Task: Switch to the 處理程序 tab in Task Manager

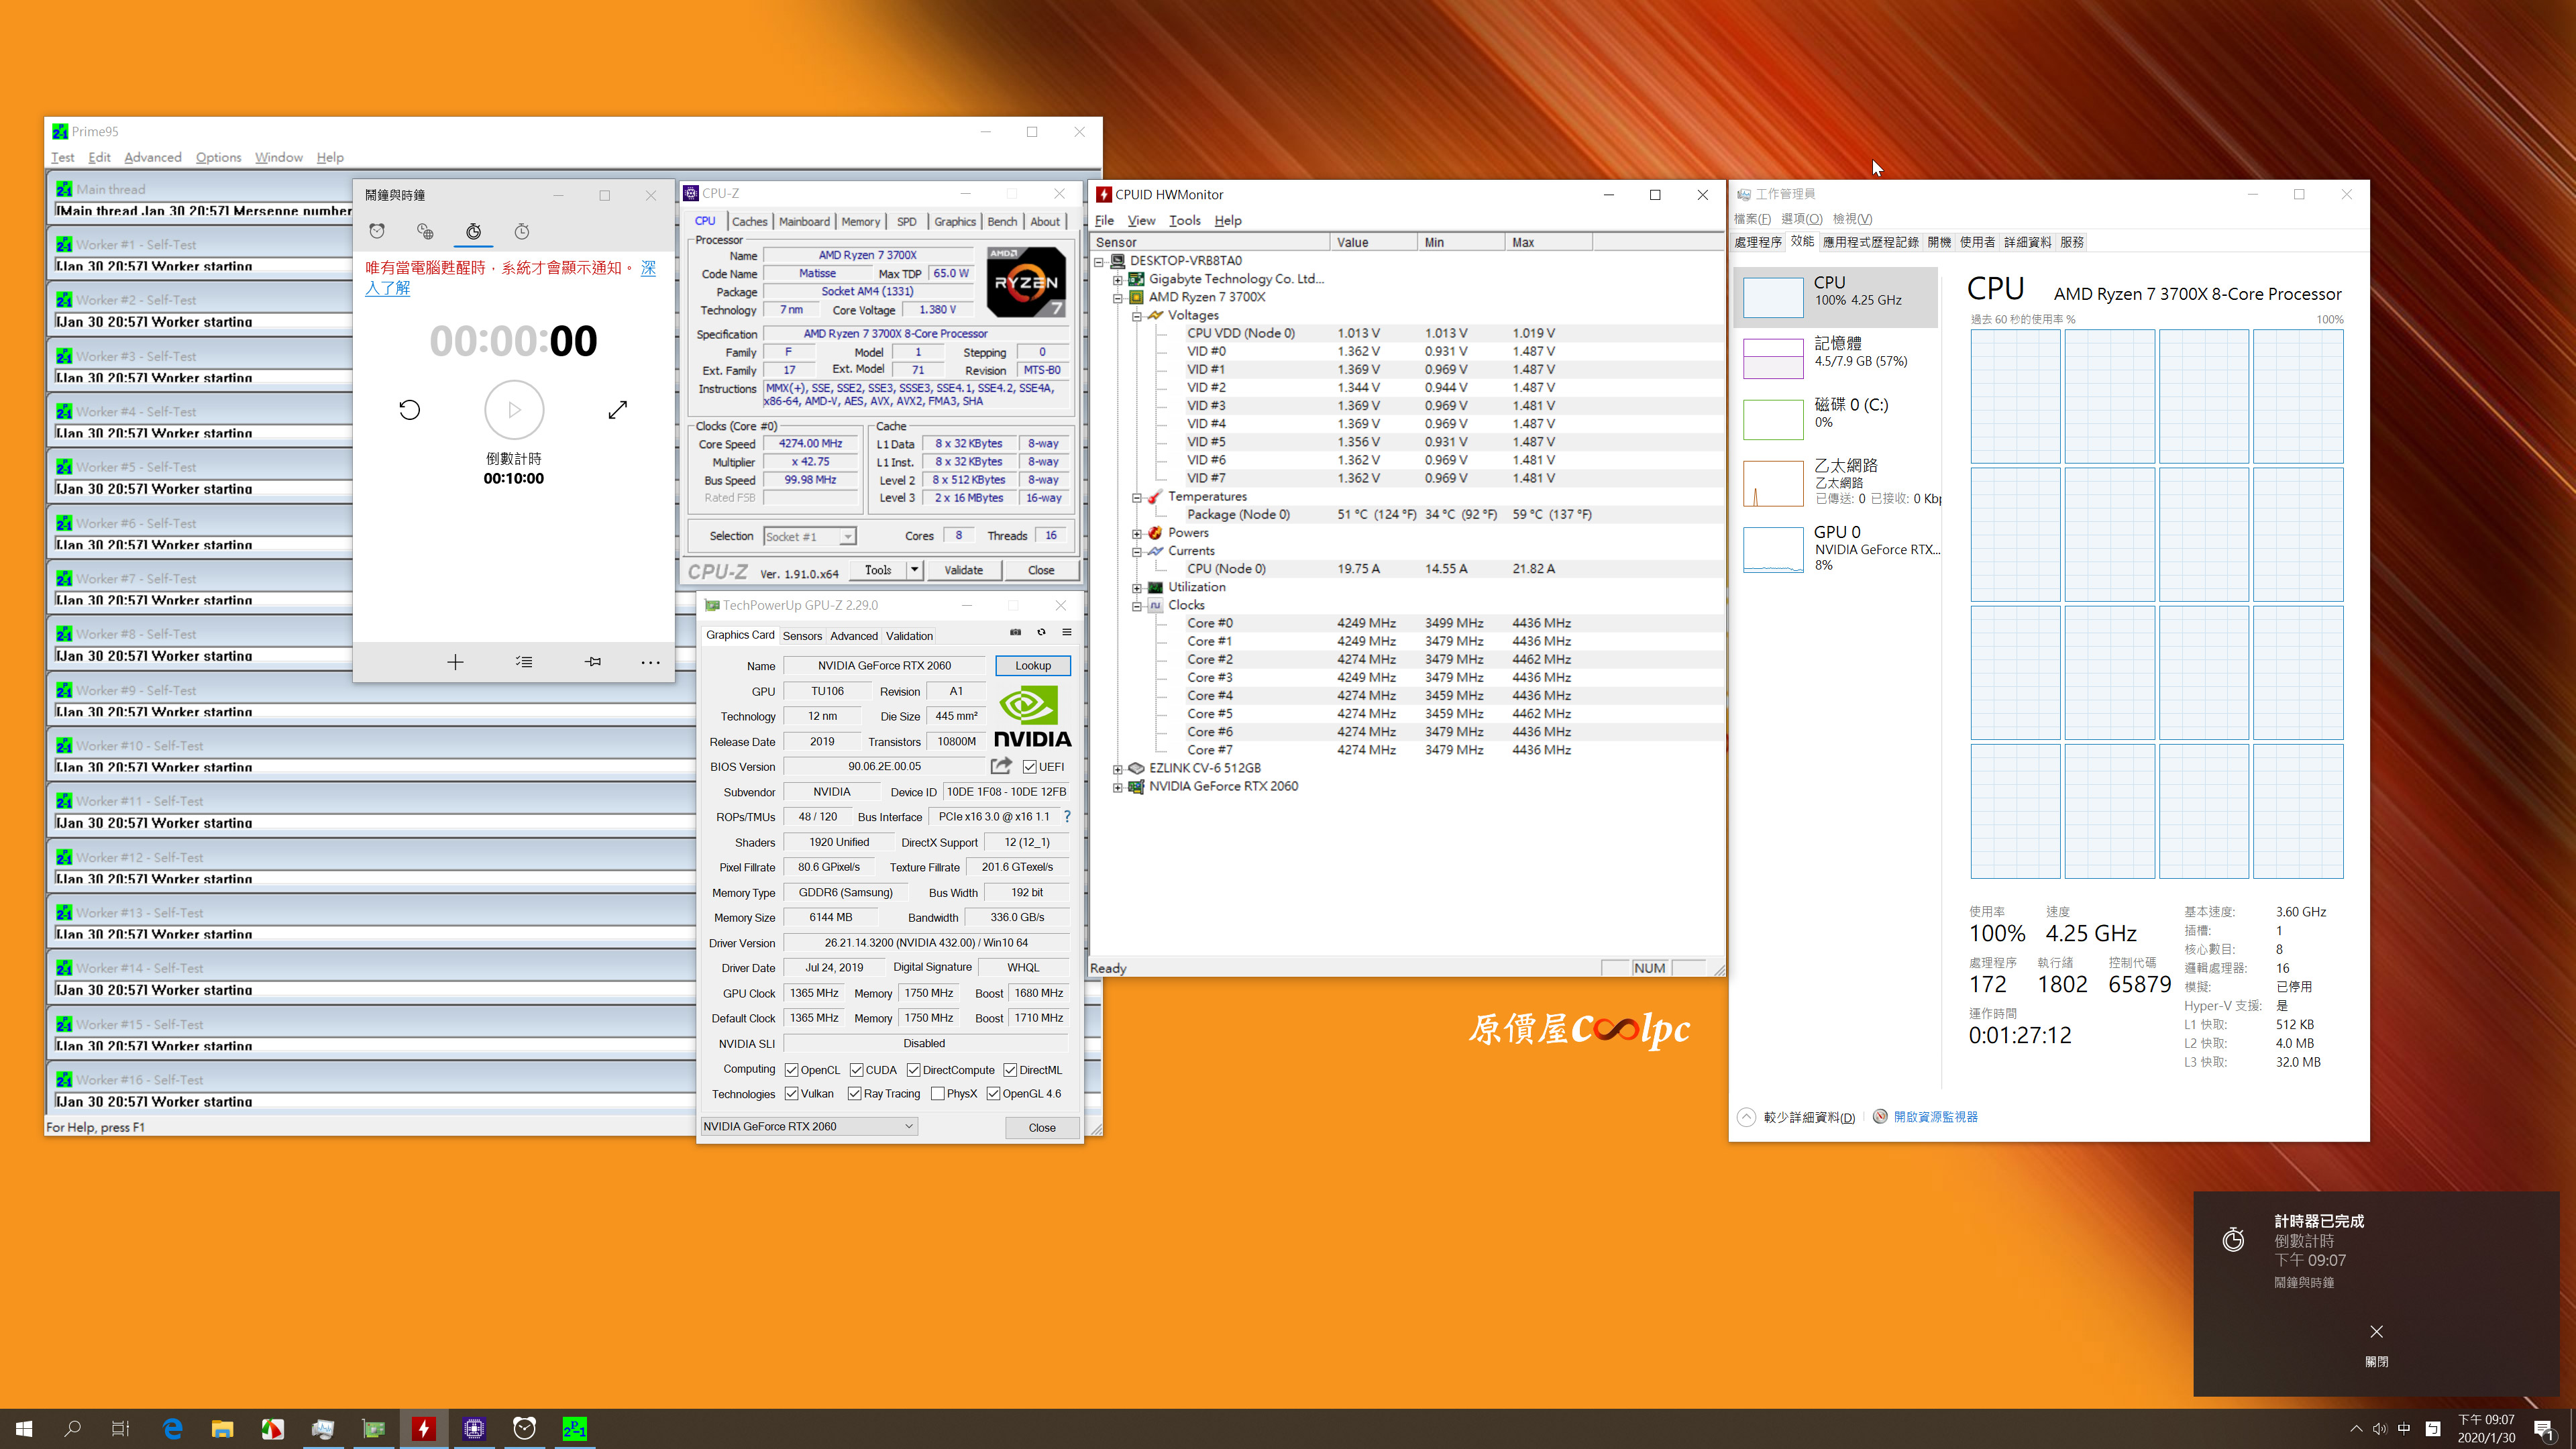Action: 1757,242
